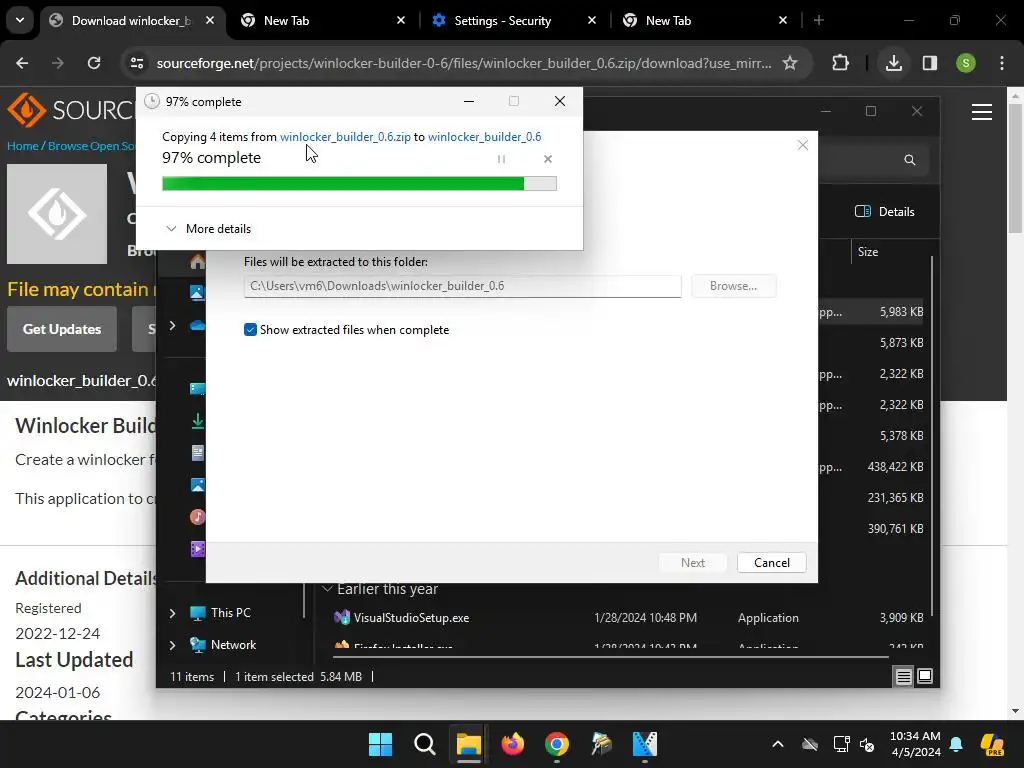Close the extract wizard with X
This screenshot has height=768, width=1024.
[x=803, y=145]
